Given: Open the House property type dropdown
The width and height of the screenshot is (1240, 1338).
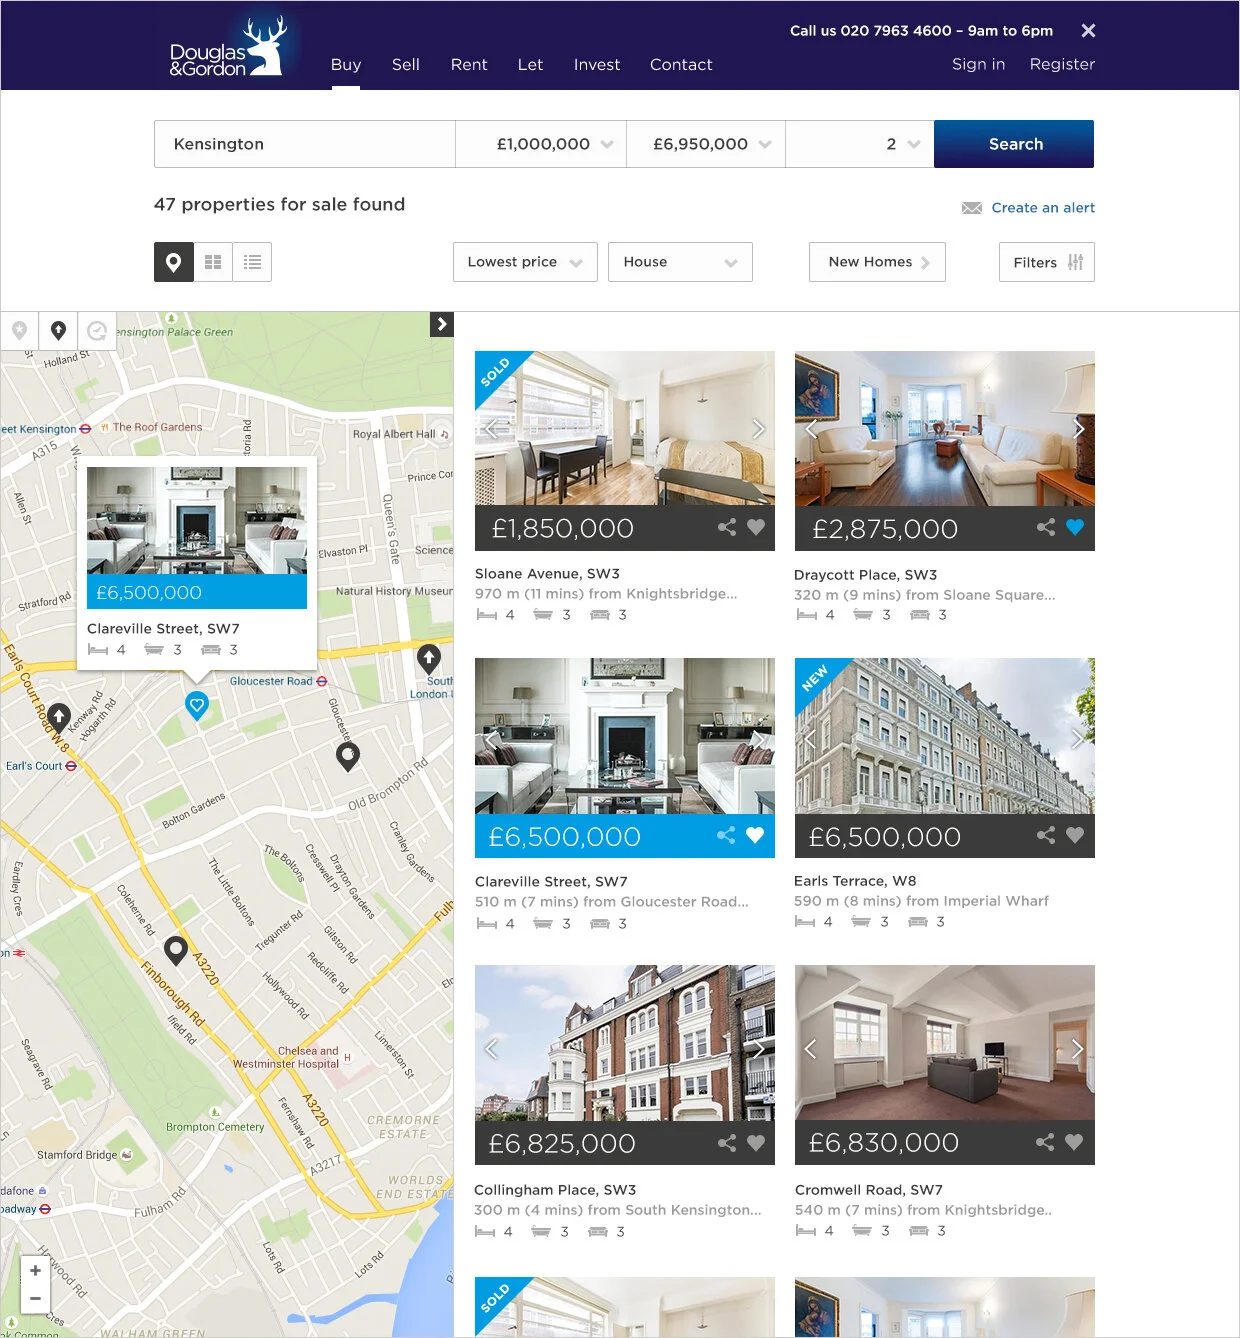Looking at the screenshot, I should pyautogui.click(x=680, y=262).
